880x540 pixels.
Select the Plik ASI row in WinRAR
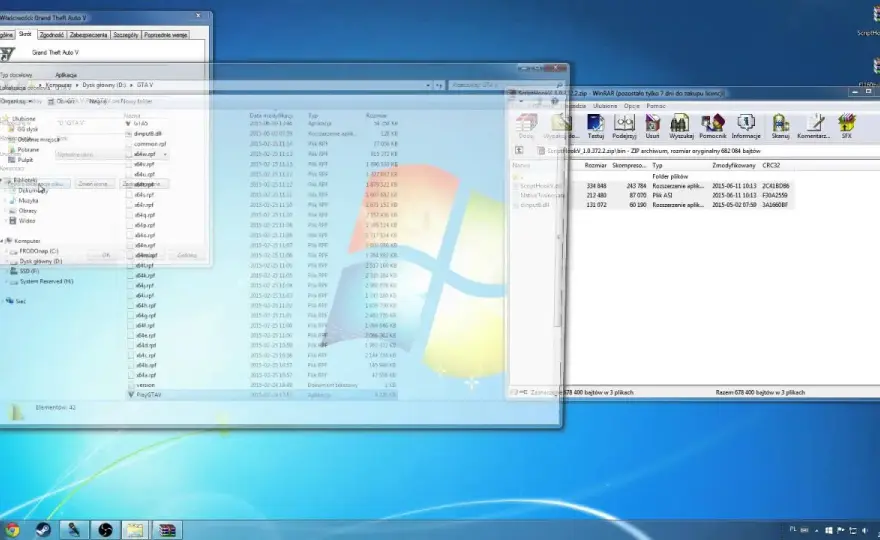pos(651,195)
